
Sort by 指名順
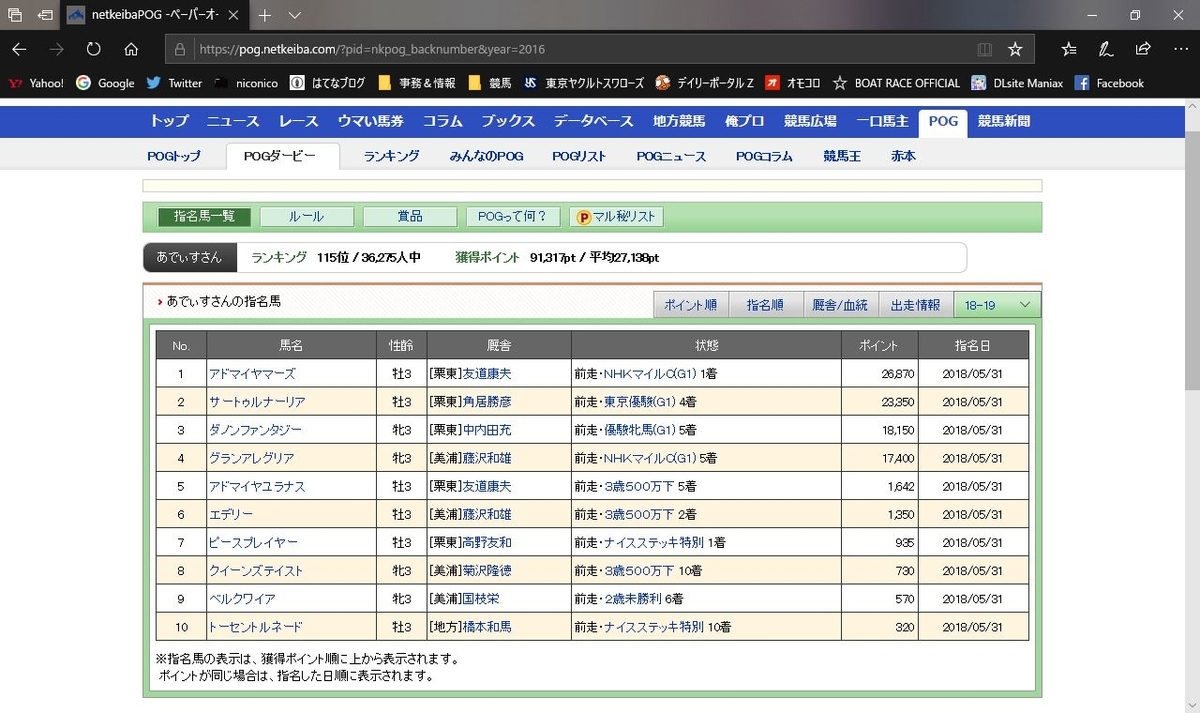[x=765, y=305]
